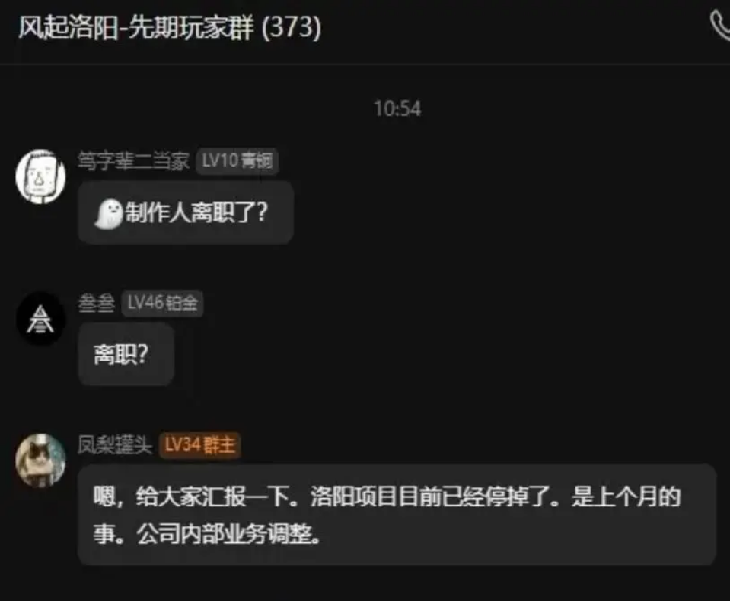Open 叁叁's black triangle logo avatar
Screen dimensions: 730x601
click(41, 319)
